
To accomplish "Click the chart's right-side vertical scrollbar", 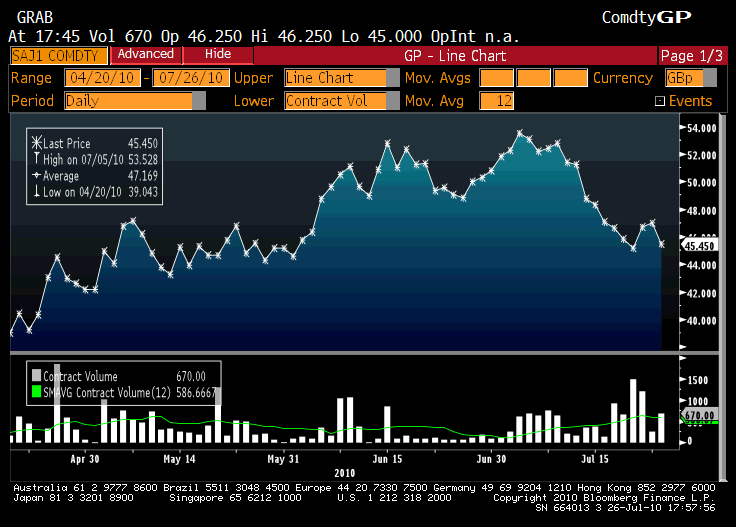I will click(723, 298).
